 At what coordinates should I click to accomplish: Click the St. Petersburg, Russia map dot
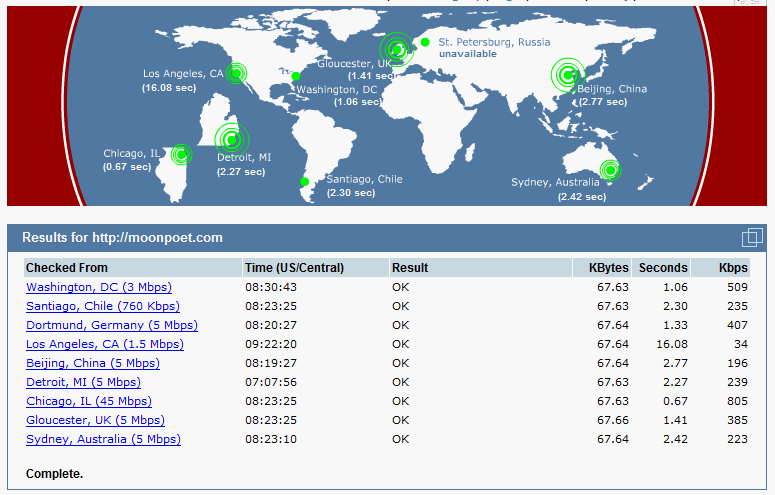(x=425, y=42)
